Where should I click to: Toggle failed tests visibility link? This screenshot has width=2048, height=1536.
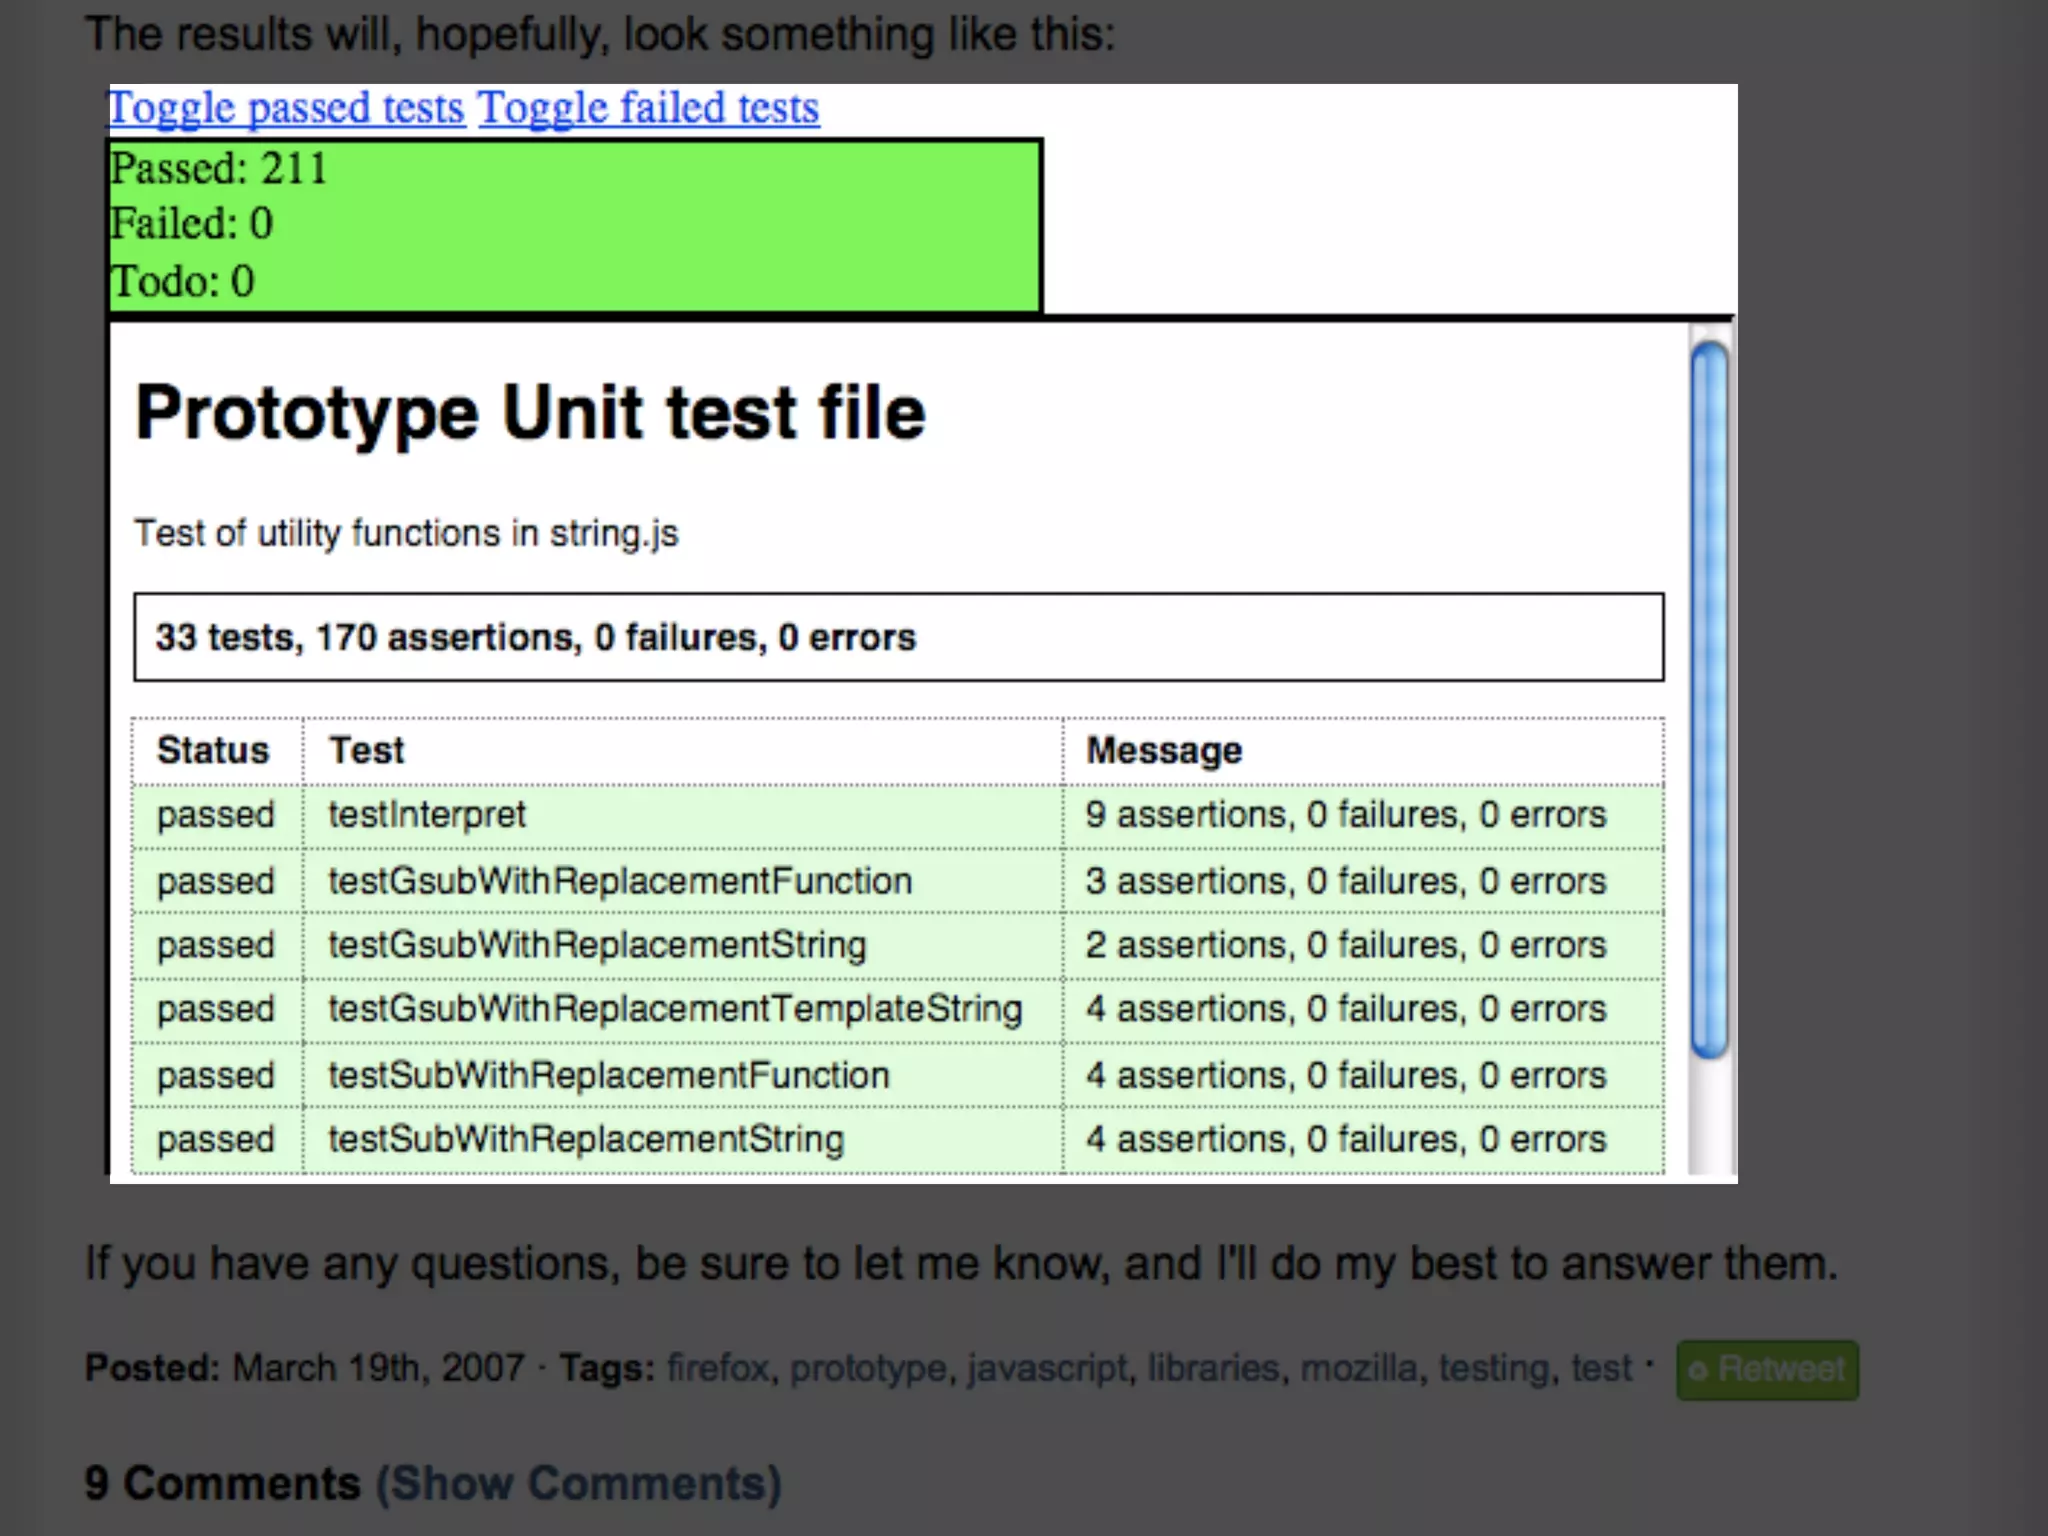(x=648, y=108)
